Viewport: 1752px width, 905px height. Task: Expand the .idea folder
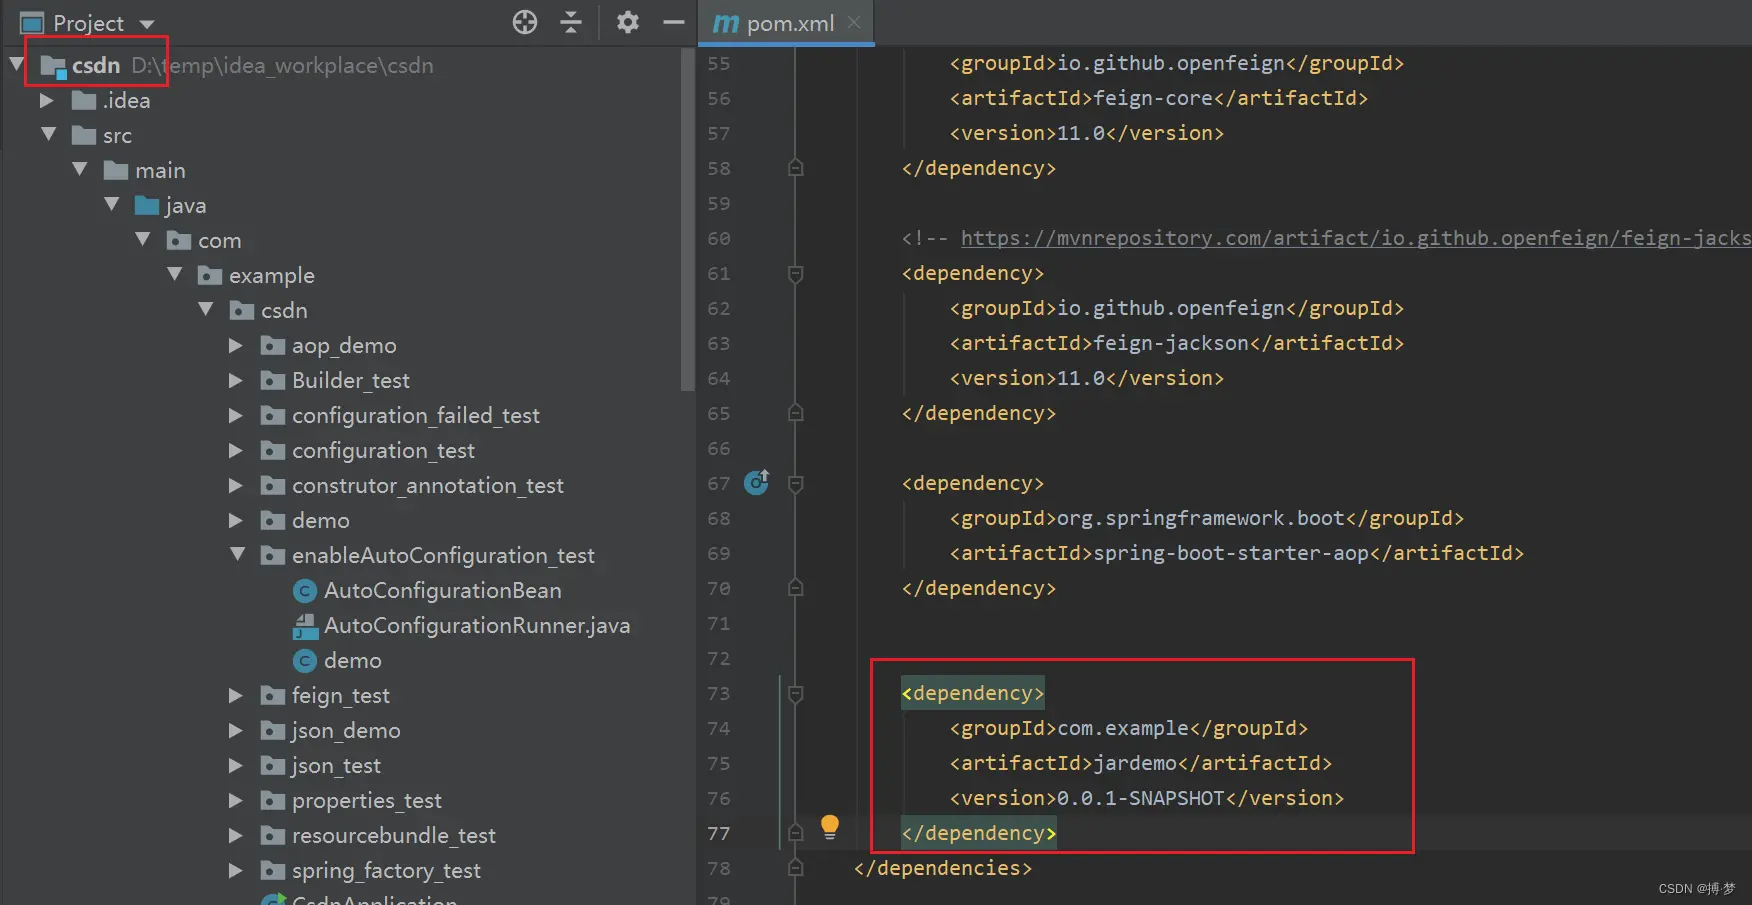(x=46, y=100)
